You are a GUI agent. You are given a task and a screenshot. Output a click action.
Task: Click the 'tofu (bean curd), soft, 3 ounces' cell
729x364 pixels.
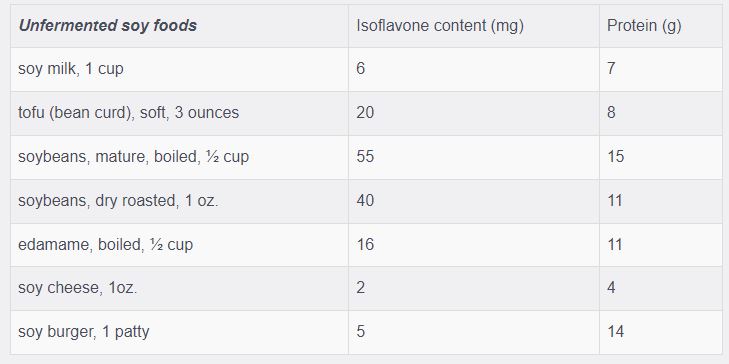coord(179,113)
